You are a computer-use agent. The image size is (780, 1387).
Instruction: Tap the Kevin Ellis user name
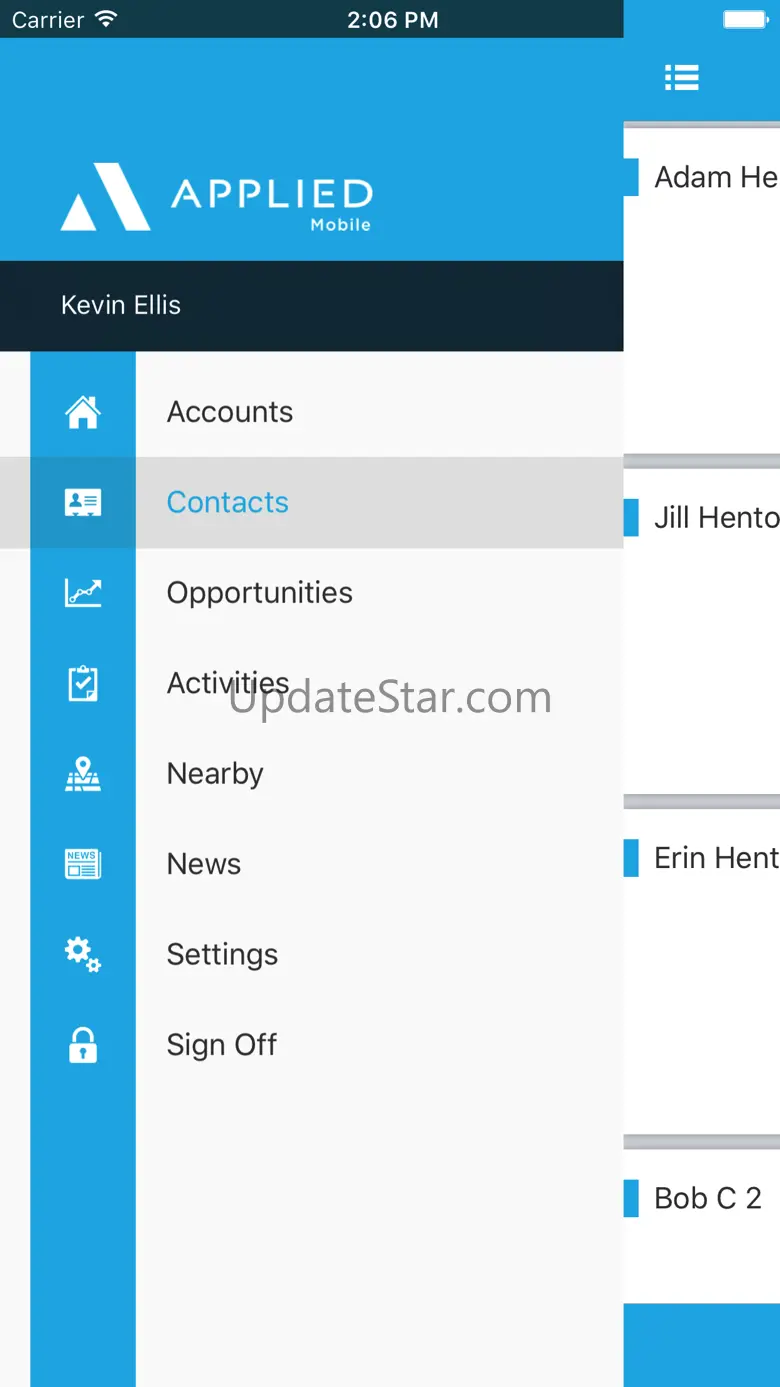pyautogui.click(x=121, y=305)
